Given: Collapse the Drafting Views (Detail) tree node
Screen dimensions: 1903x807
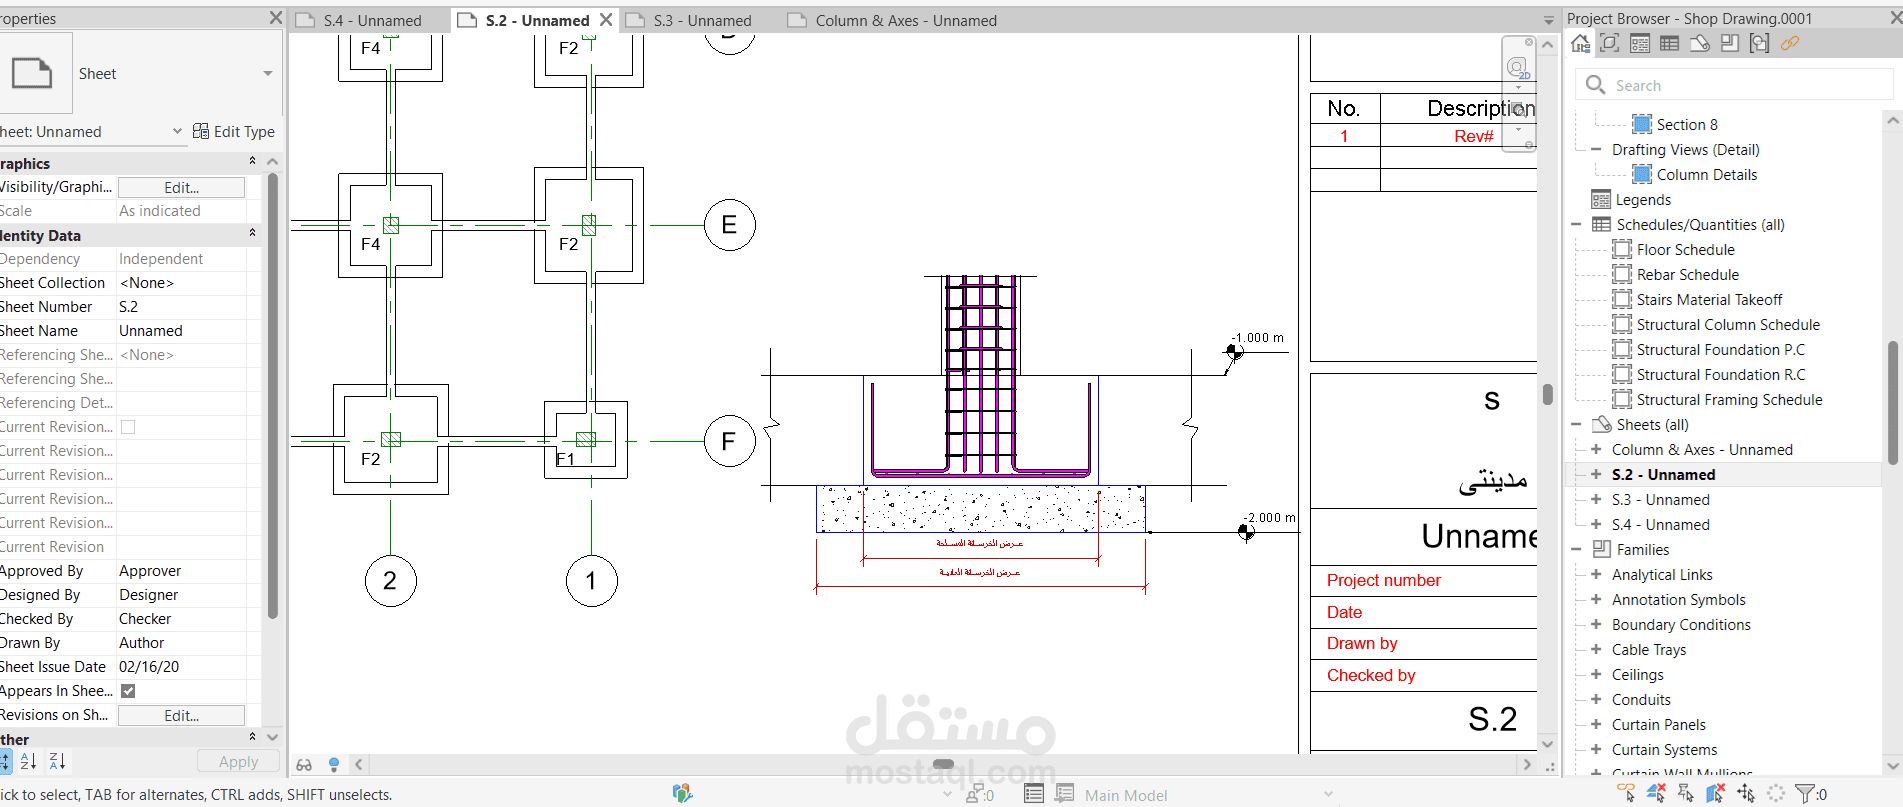Looking at the screenshot, I should pyautogui.click(x=1596, y=149).
